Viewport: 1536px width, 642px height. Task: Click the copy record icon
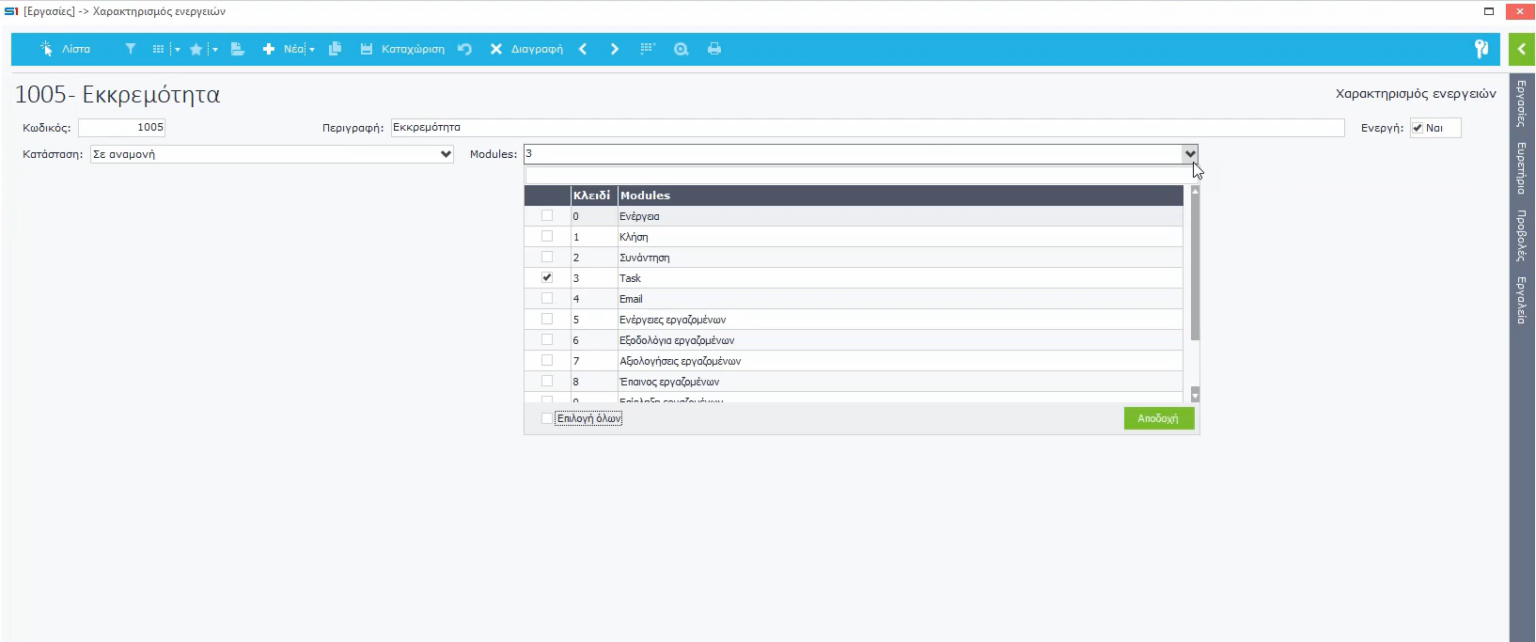[x=335, y=49]
